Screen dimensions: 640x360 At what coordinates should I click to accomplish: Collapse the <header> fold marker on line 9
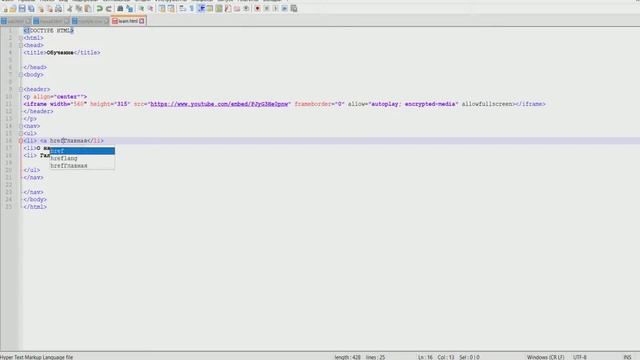pyautogui.click(x=21, y=89)
